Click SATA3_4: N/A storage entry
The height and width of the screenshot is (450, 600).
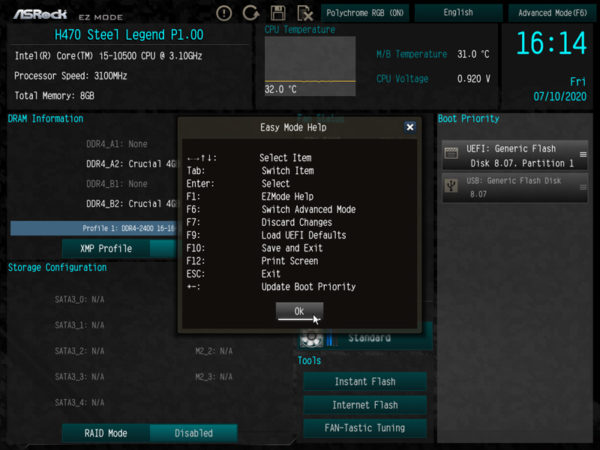coord(79,403)
